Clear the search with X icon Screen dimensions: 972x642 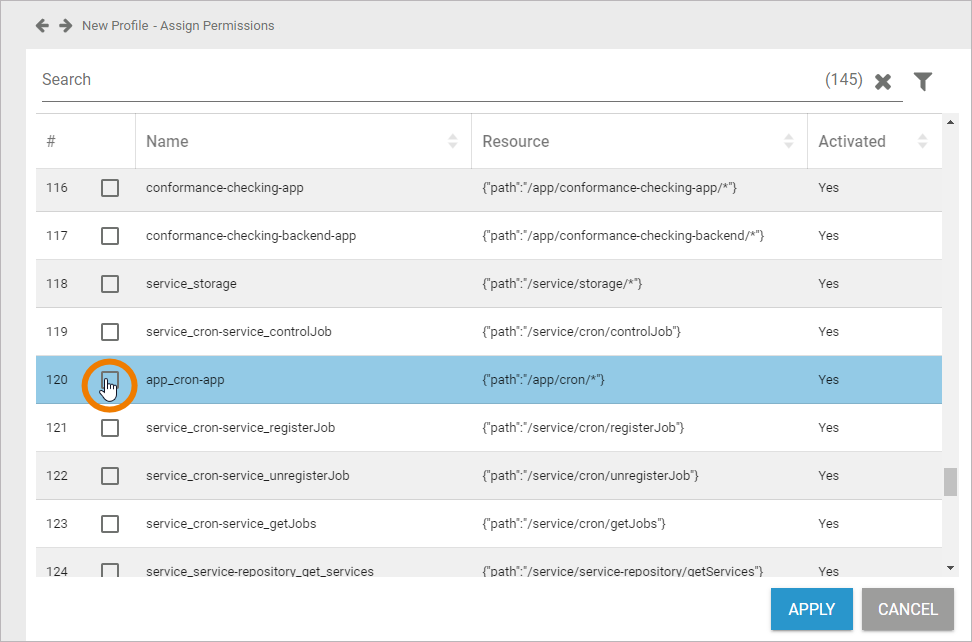point(883,82)
